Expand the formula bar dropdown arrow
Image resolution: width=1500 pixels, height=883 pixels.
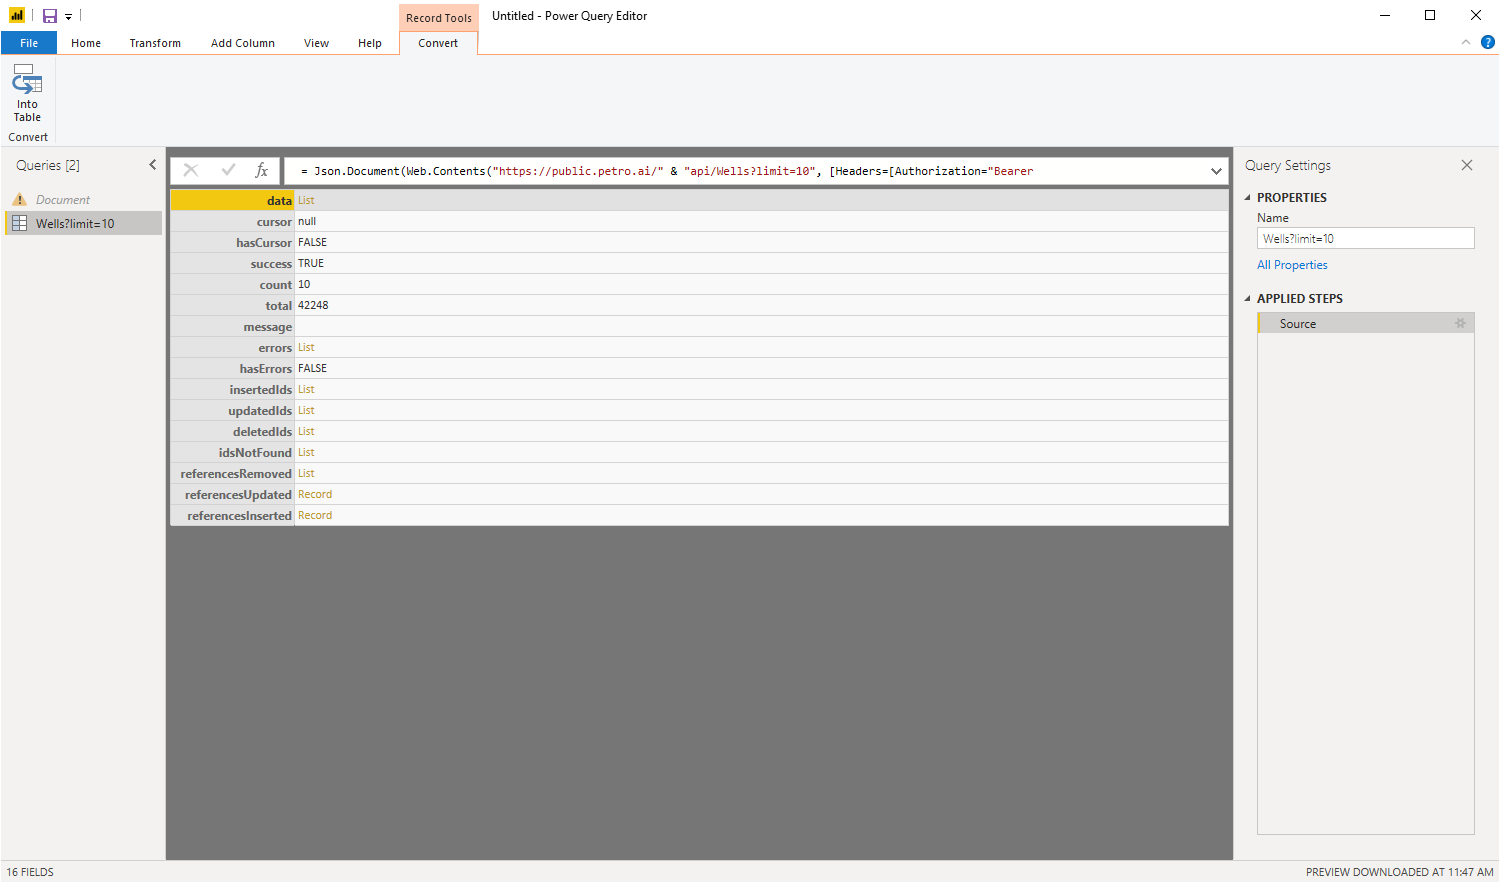point(1216,171)
